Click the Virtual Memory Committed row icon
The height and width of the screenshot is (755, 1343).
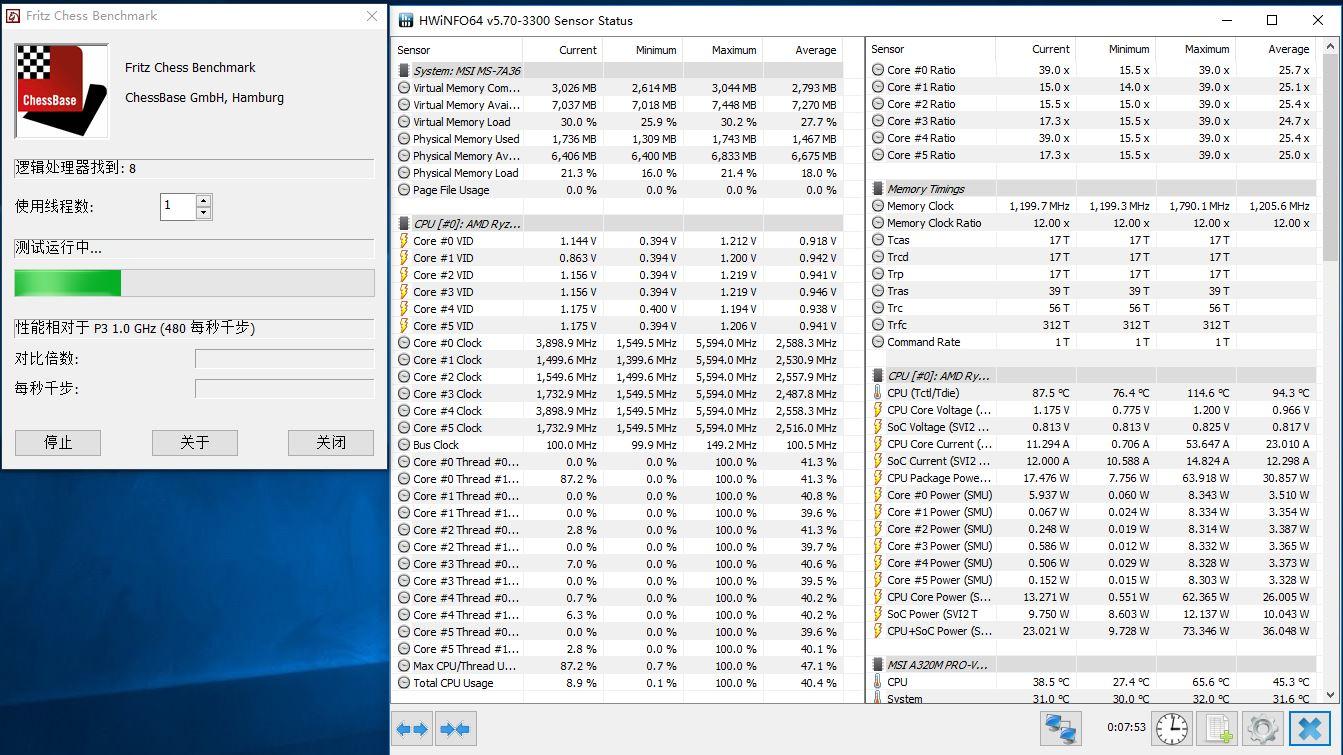[x=404, y=88]
